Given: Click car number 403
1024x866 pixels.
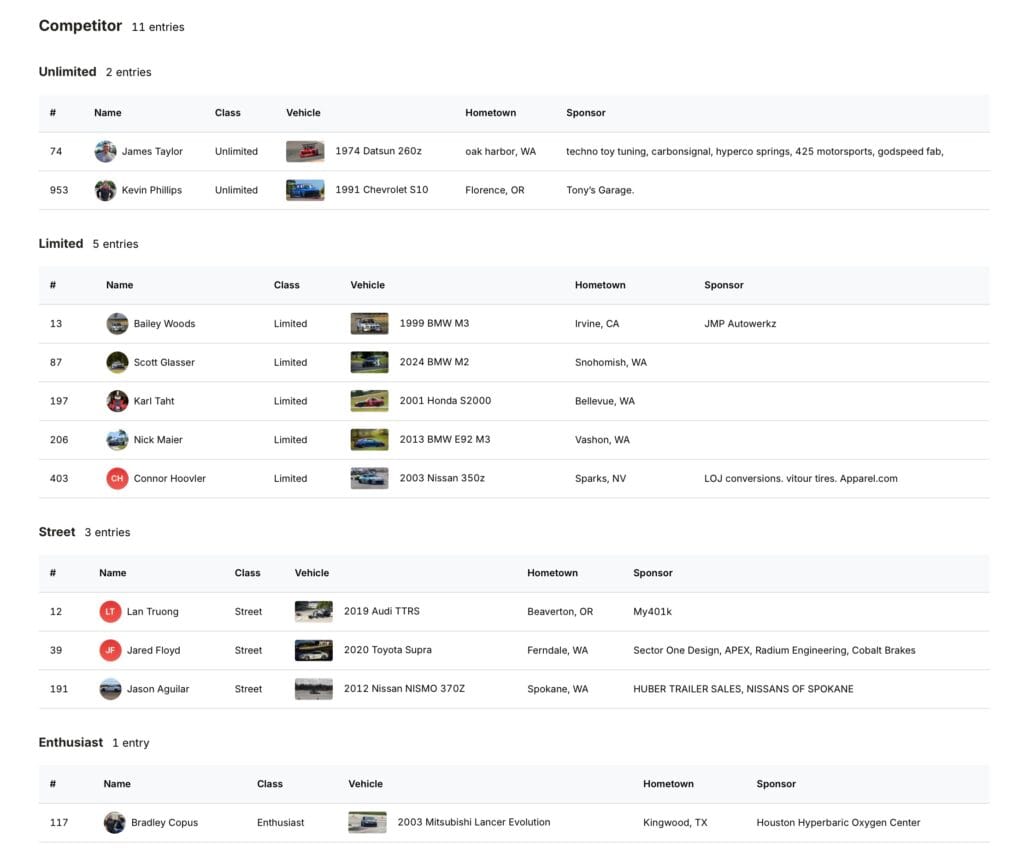Looking at the screenshot, I should 59,479.
